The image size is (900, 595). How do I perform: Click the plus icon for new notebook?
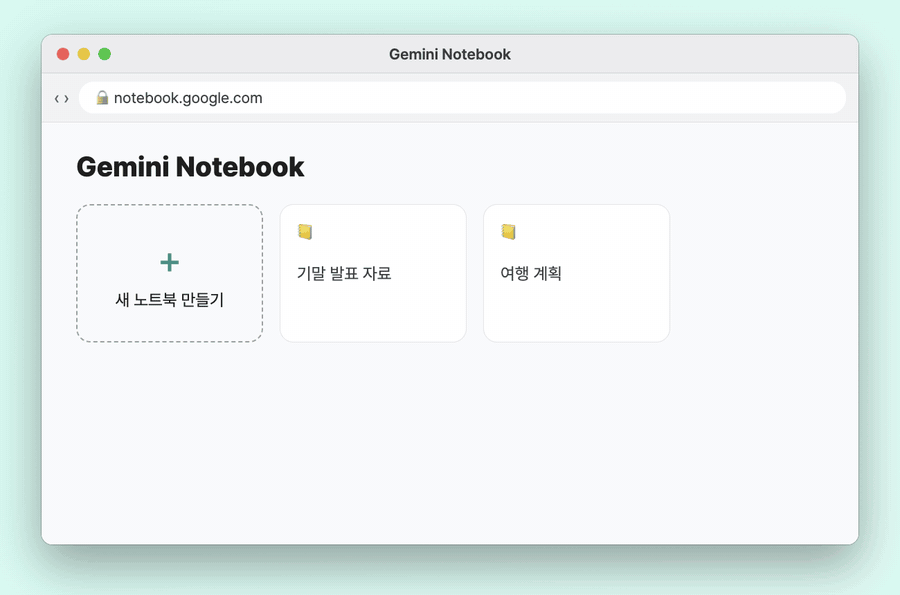tap(169, 262)
